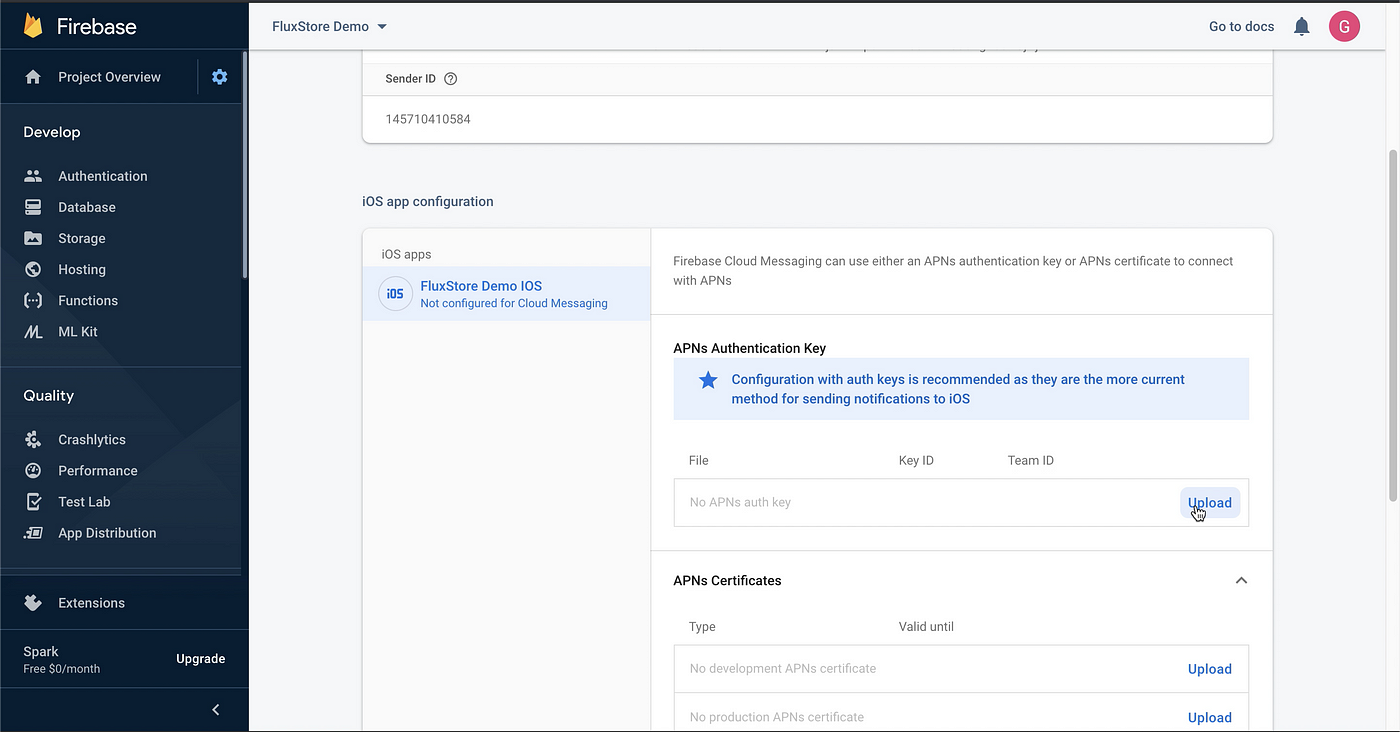Click the page vertical scrollbar
Image resolution: width=1400 pixels, height=732 pixels.
pyautogui.click(x=1393, y=325)
